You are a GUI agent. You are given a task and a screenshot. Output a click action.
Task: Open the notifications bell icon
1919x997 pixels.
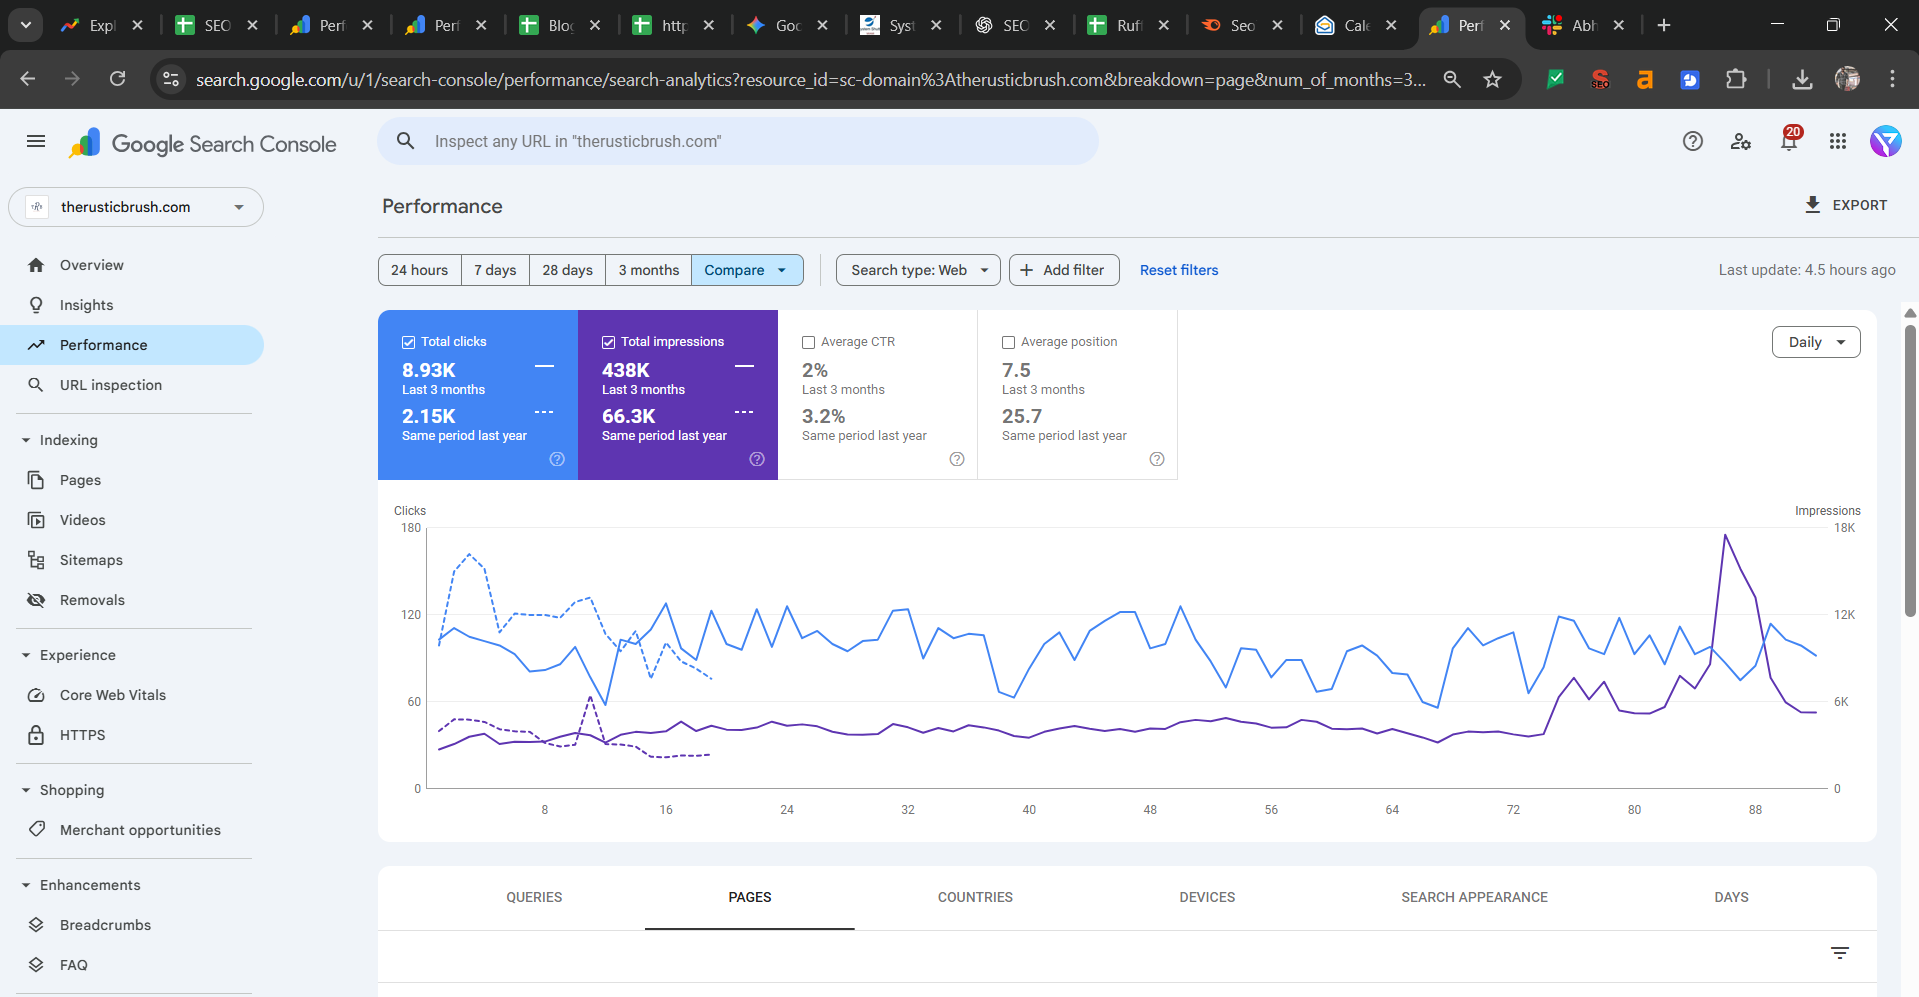pos(1789,142)
